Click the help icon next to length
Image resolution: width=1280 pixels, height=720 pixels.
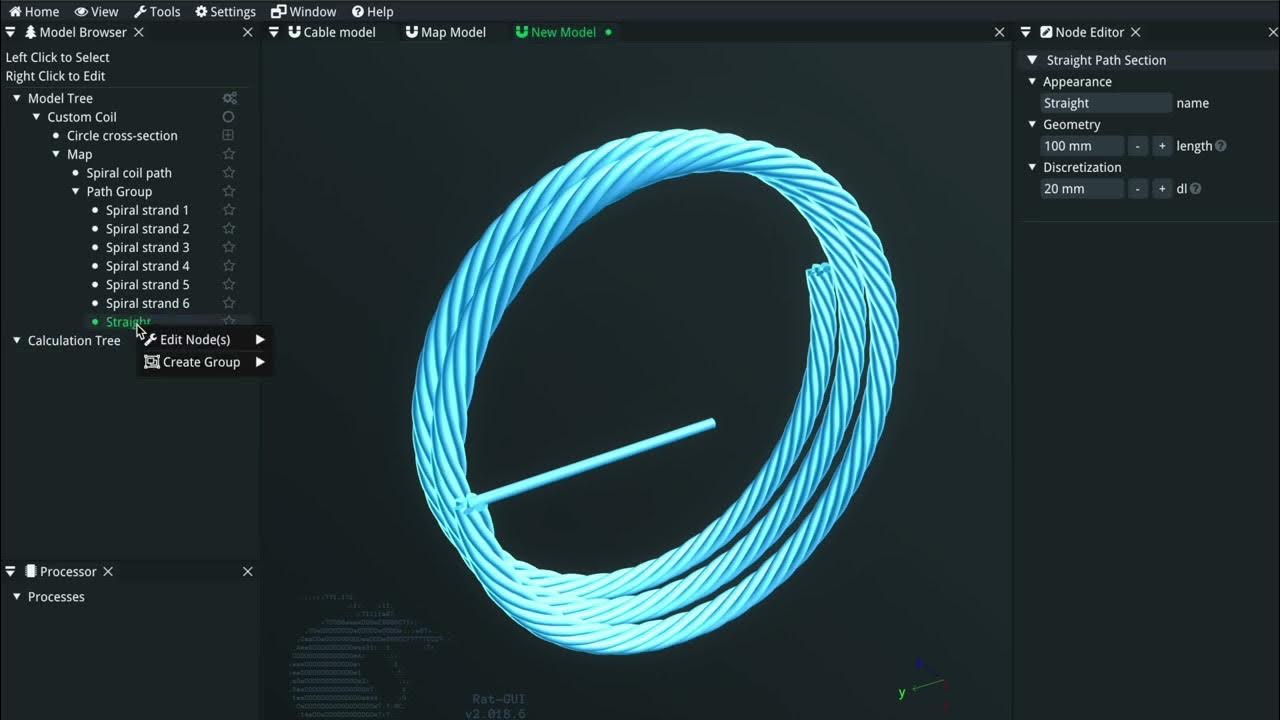pos(1221,146)
